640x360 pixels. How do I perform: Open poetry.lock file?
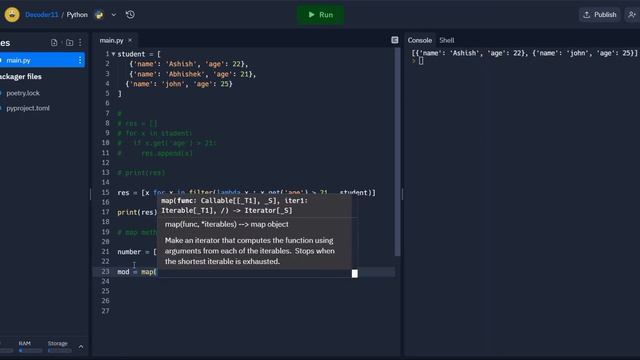23,93
